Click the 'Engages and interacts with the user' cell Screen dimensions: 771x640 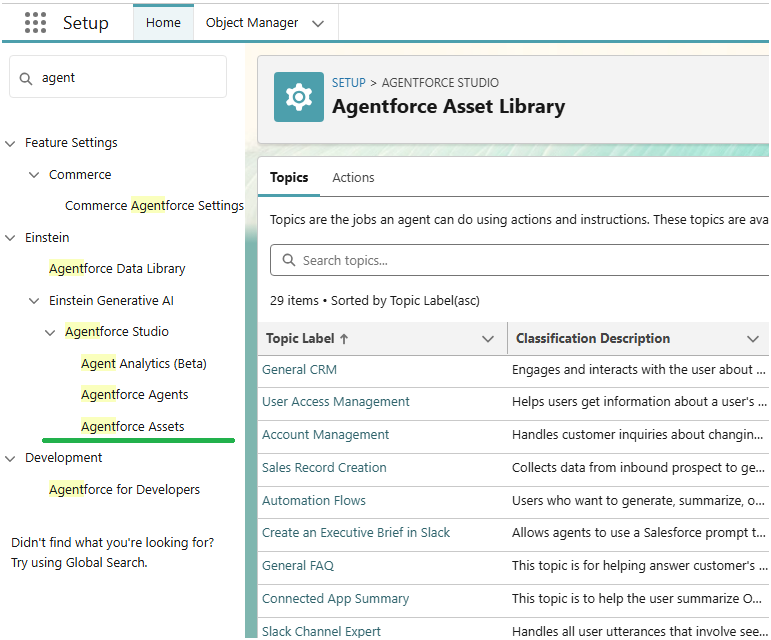pyautogui.click(x=639, y=370)
